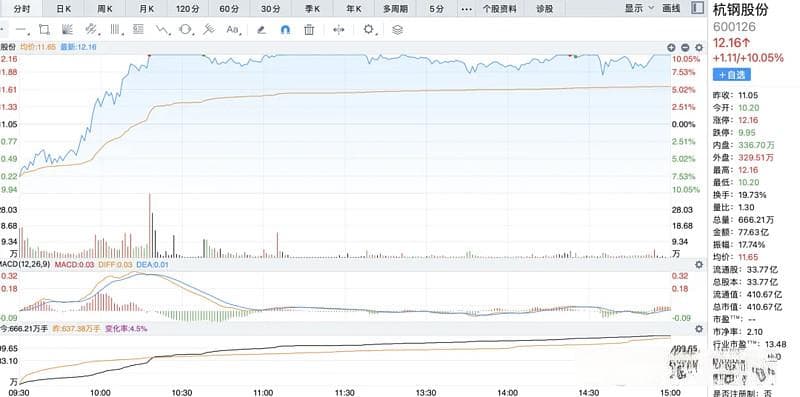Viewport: 800px width, 397px height.
Task: Click the 内盘 336.70万 row
Action: point(743,145)
